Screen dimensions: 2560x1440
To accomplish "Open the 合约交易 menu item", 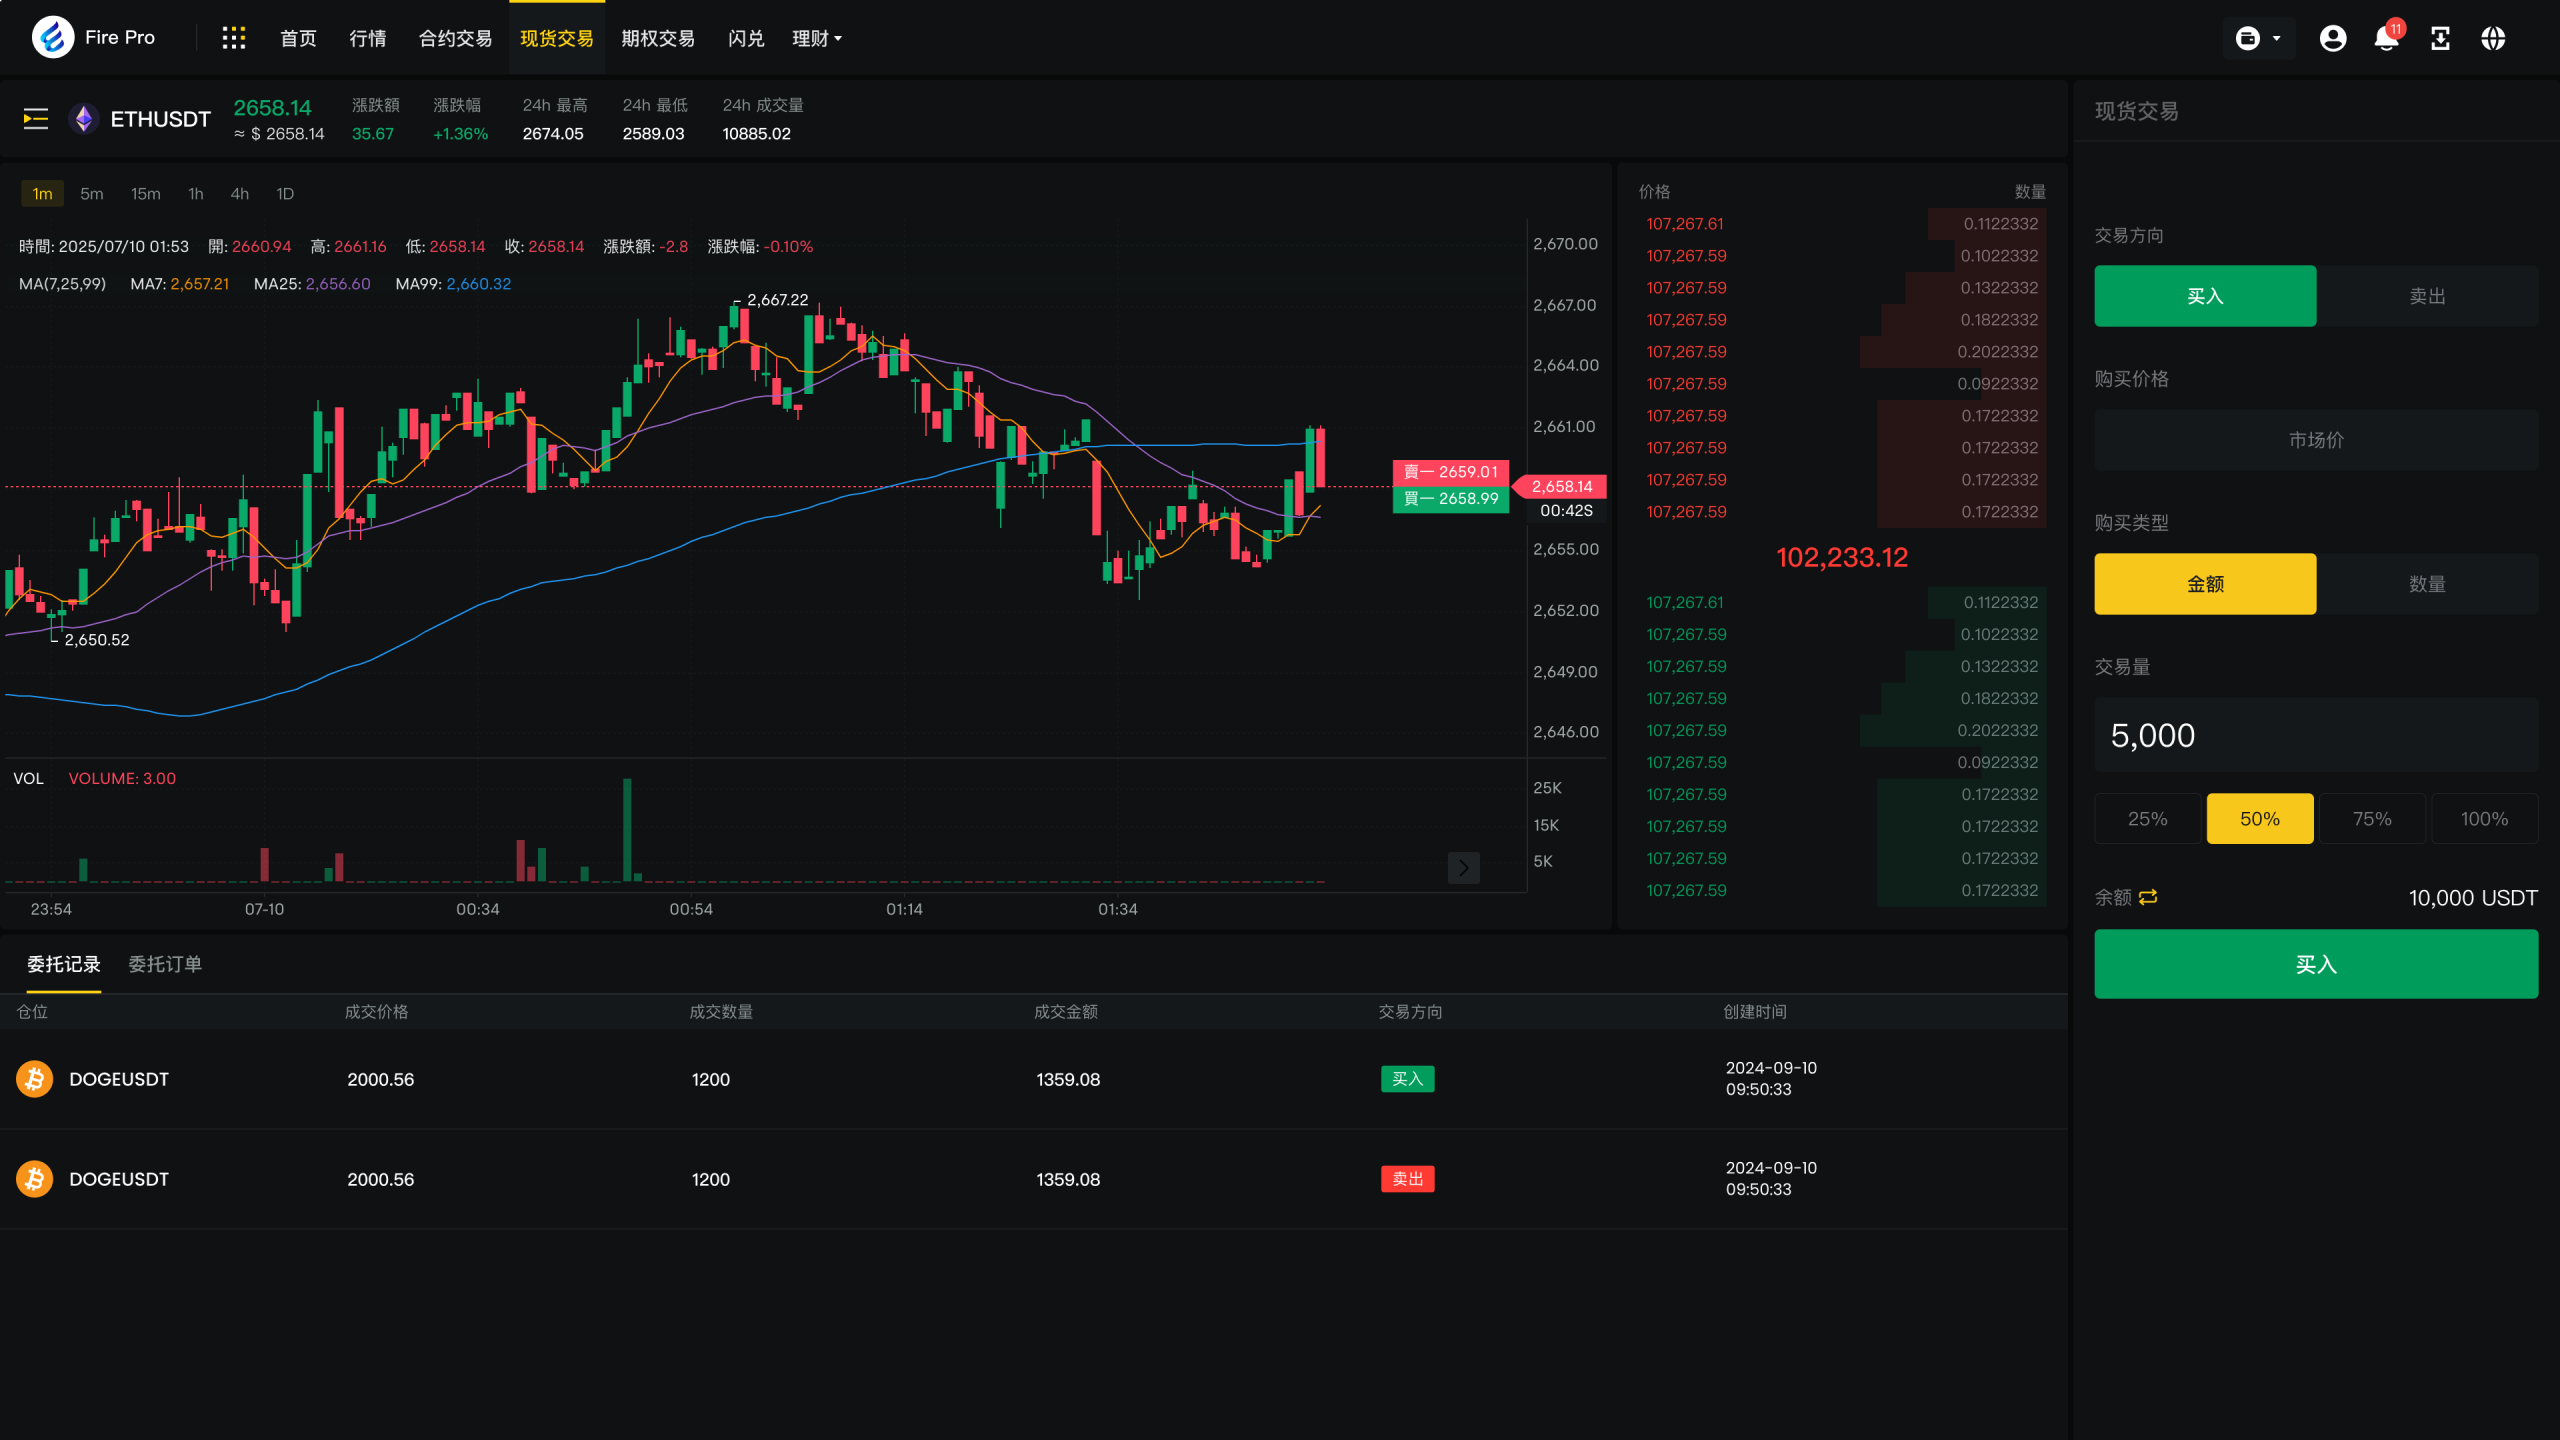I will [x=455, y=38].
